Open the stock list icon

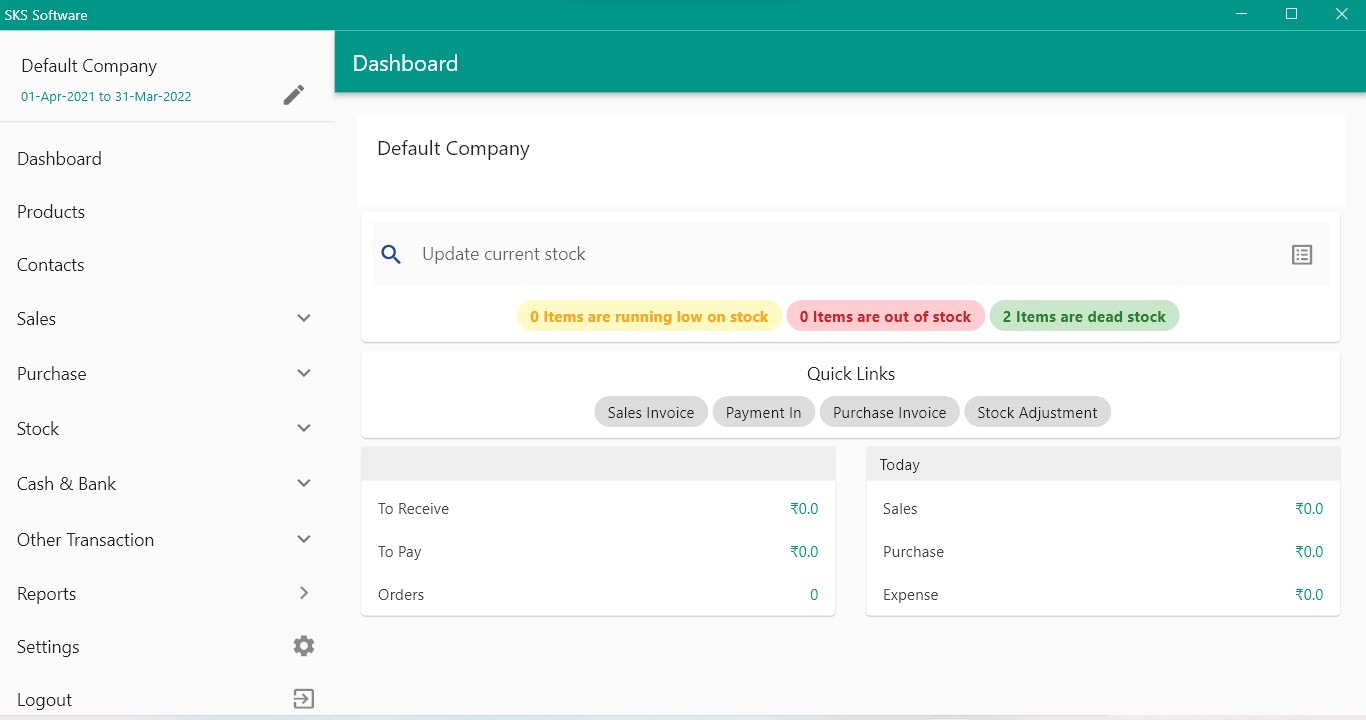tap(1301, 255)
